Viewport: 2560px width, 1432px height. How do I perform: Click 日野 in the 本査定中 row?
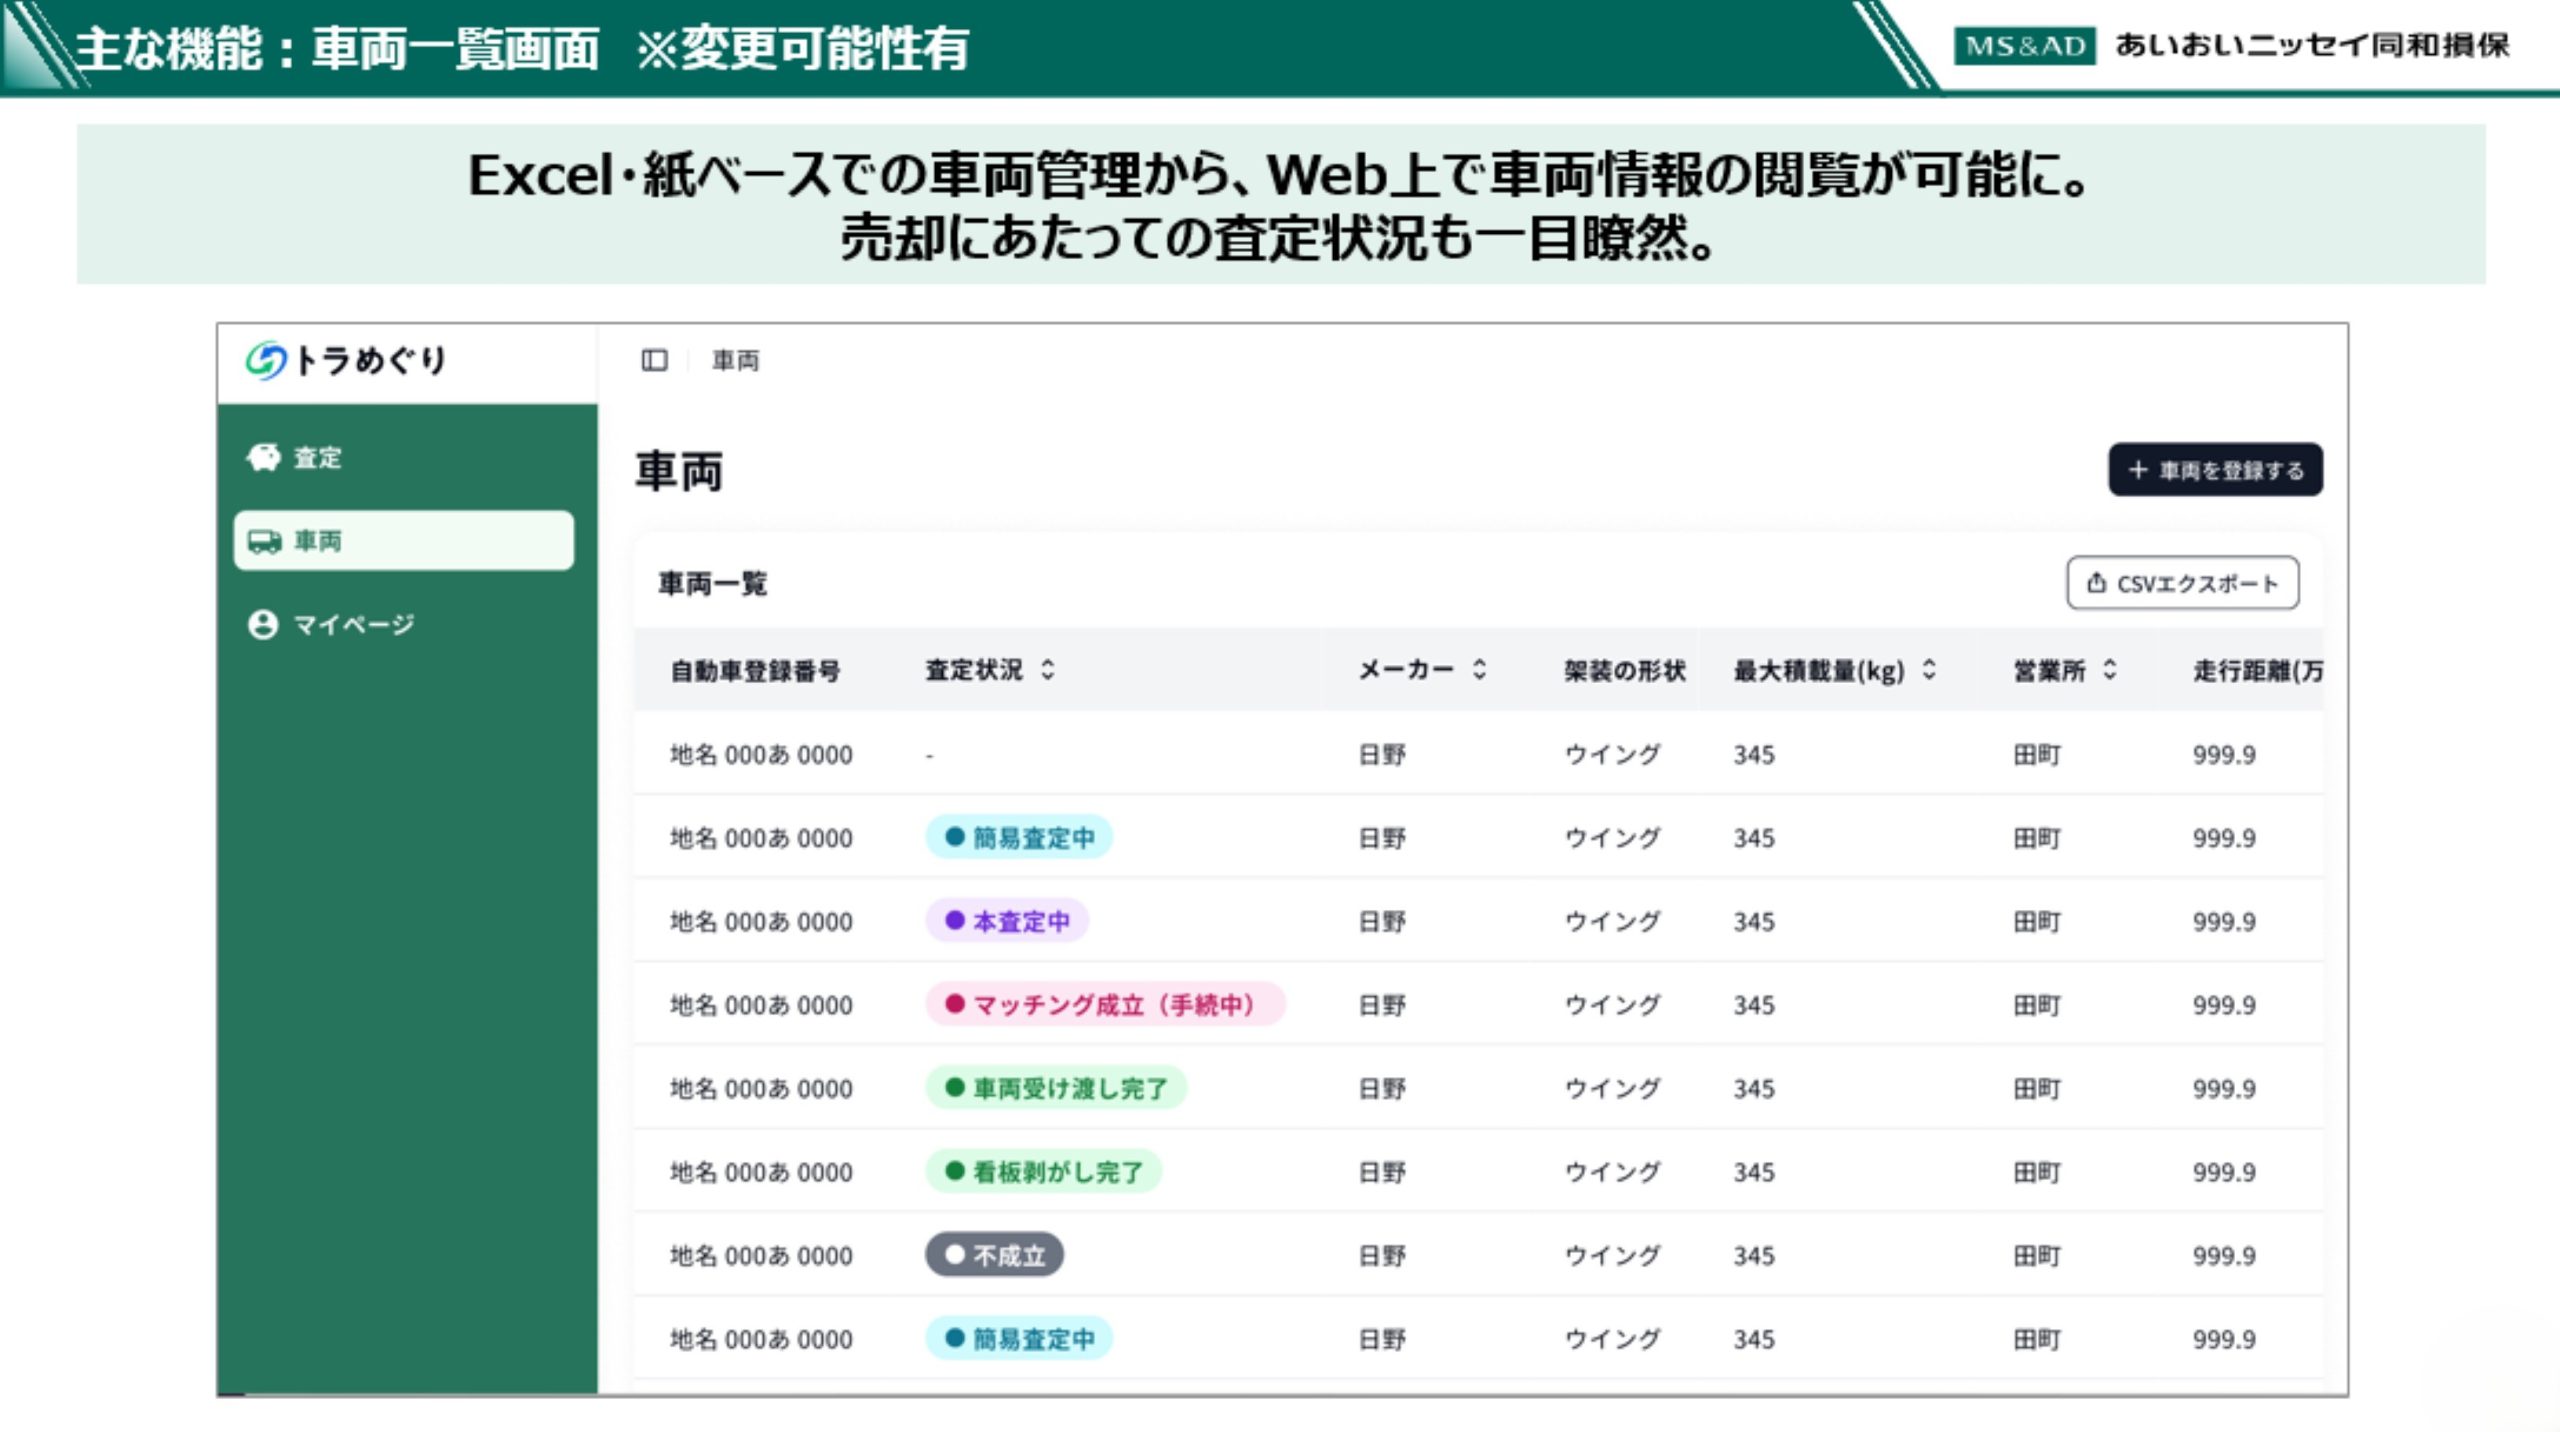pyautogui.click(x=1382, y=921)
